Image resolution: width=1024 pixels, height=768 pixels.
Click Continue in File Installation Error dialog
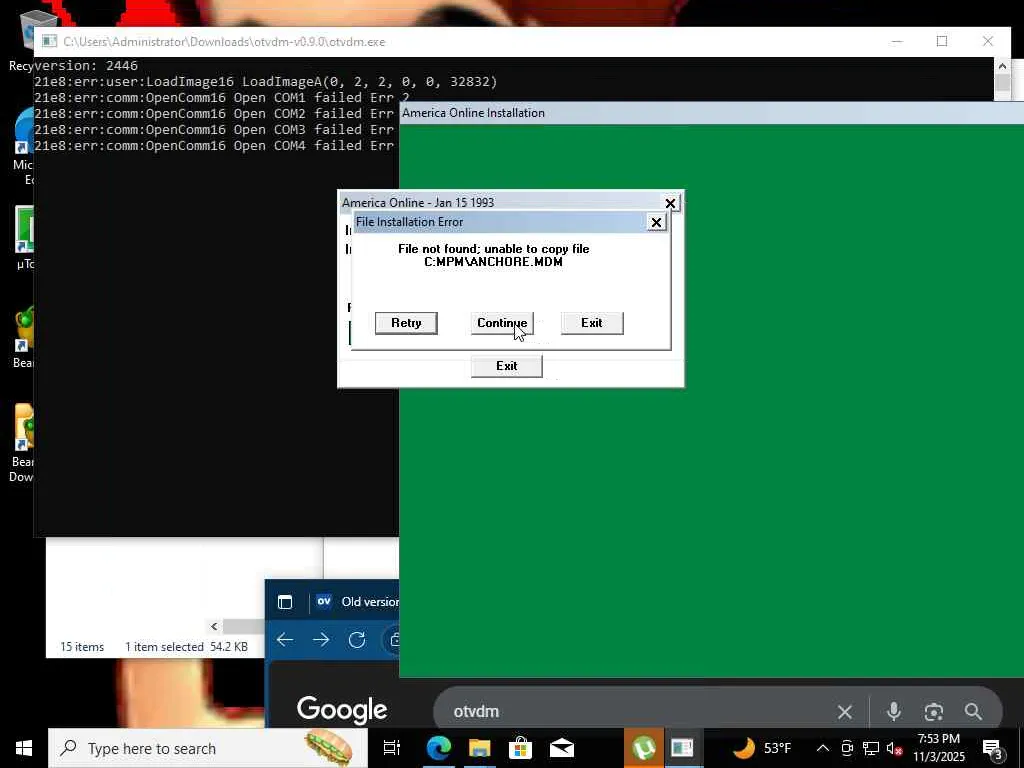coord(502,323)
